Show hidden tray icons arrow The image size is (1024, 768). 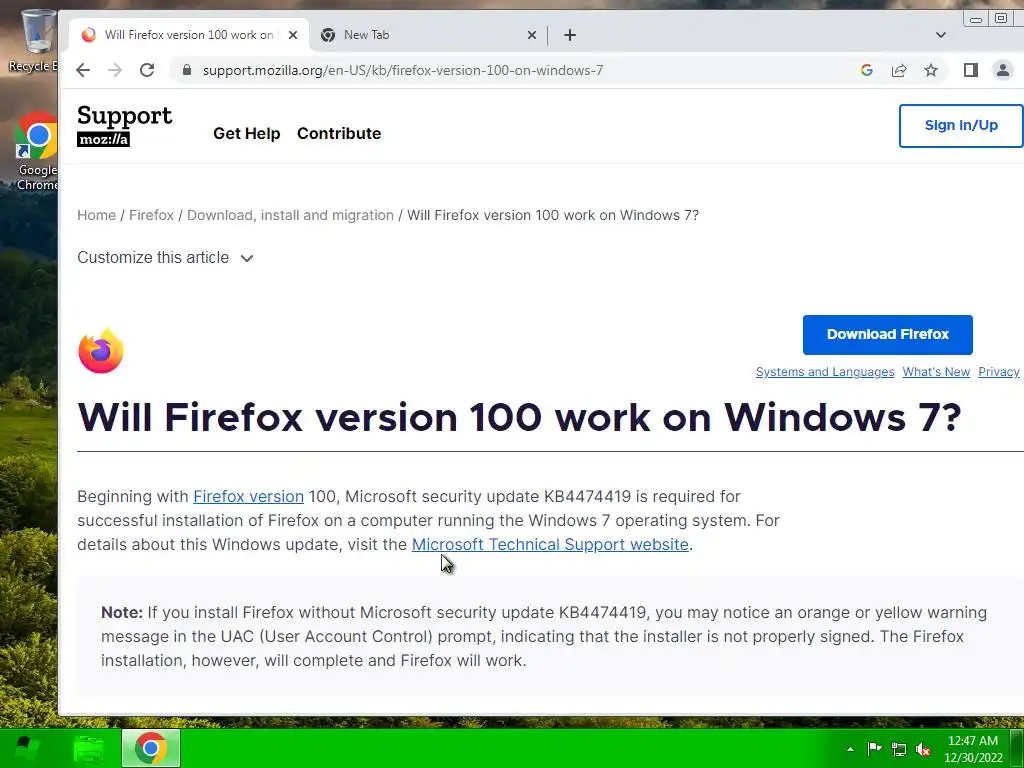click(850, 749)
